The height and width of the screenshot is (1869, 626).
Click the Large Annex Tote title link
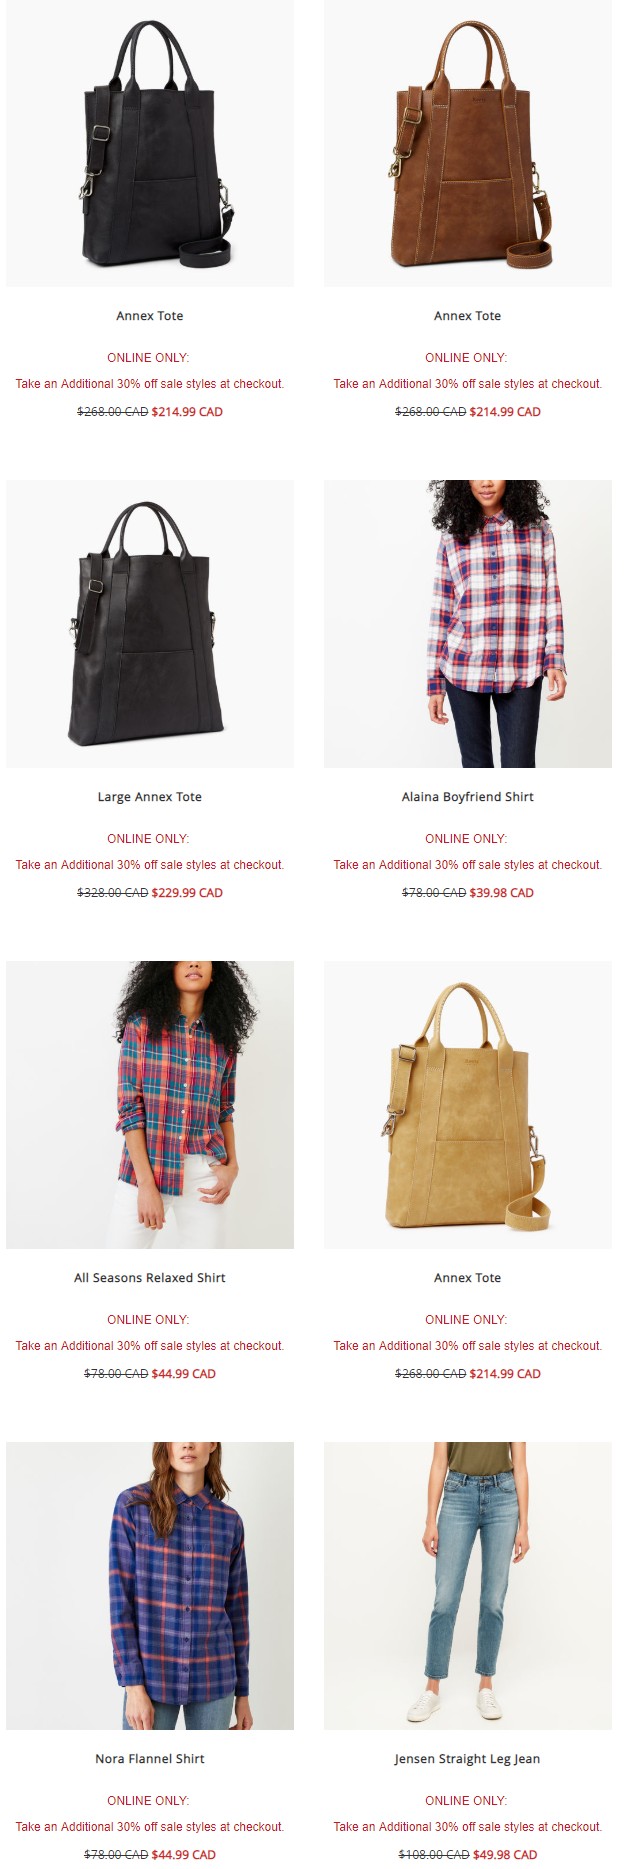tap(150, 797)
